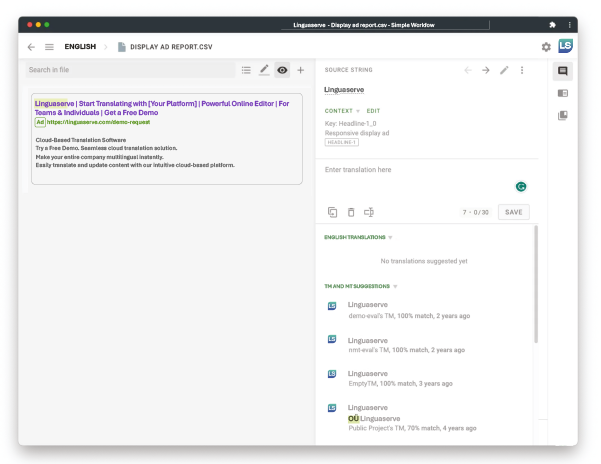The image size is (601, 464).
Task: Go to next source string arrow
Action: point(486,70)
